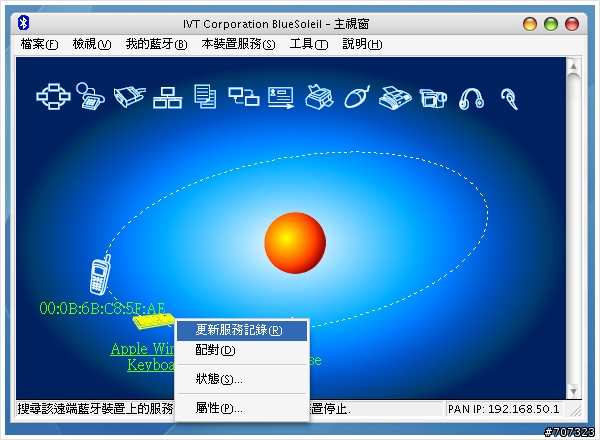Click the green maximize window button

click(551, 24)
